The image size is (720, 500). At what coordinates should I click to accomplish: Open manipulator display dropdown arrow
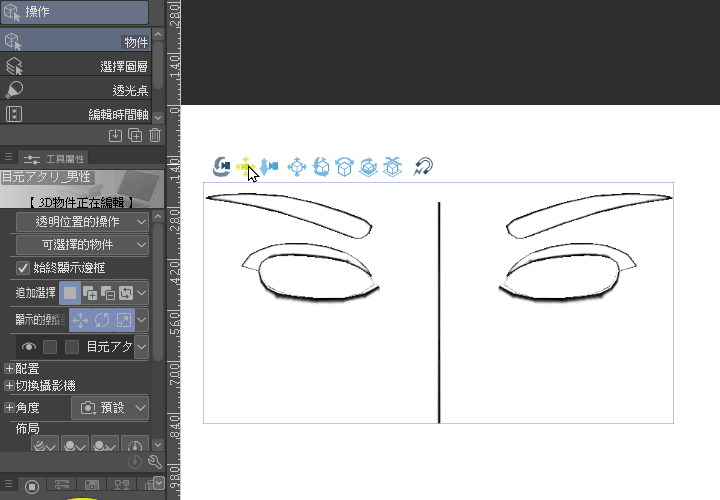coord(141,320)
